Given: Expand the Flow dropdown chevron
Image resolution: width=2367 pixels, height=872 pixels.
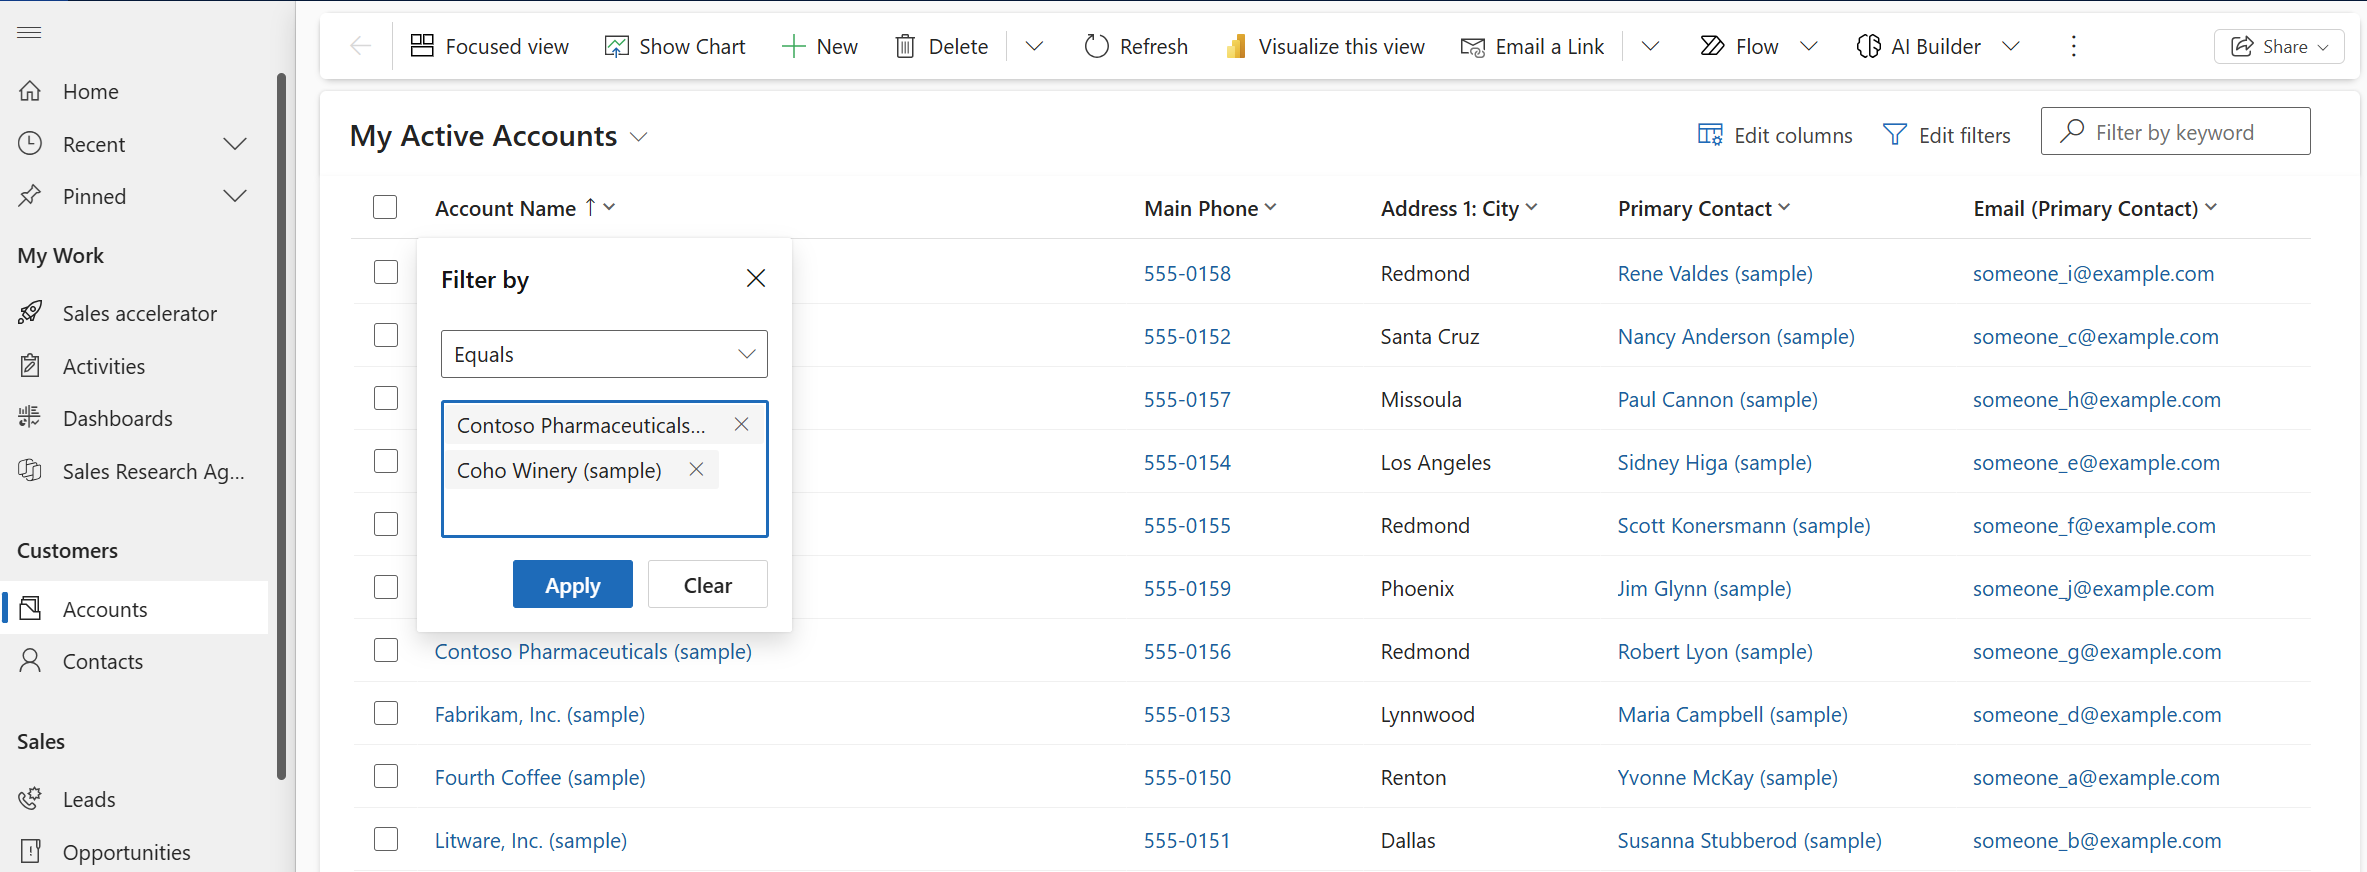Looking at the screenshot, I should [1808, 46].
